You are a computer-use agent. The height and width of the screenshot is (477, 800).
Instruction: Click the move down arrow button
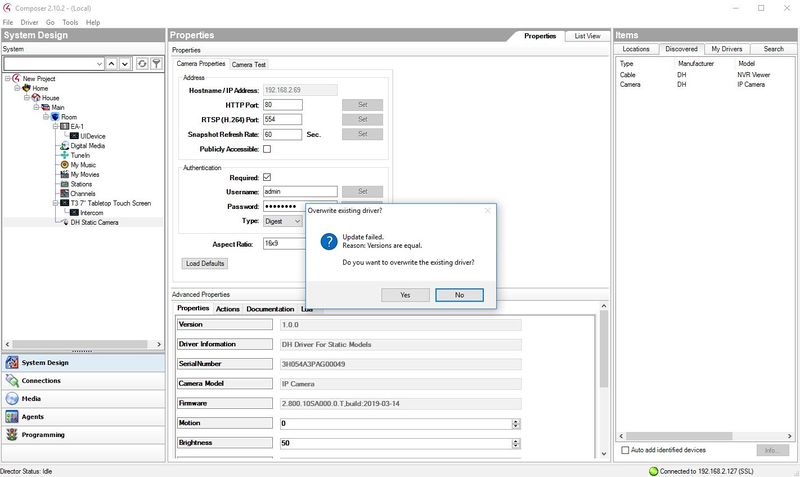point(125,64)
